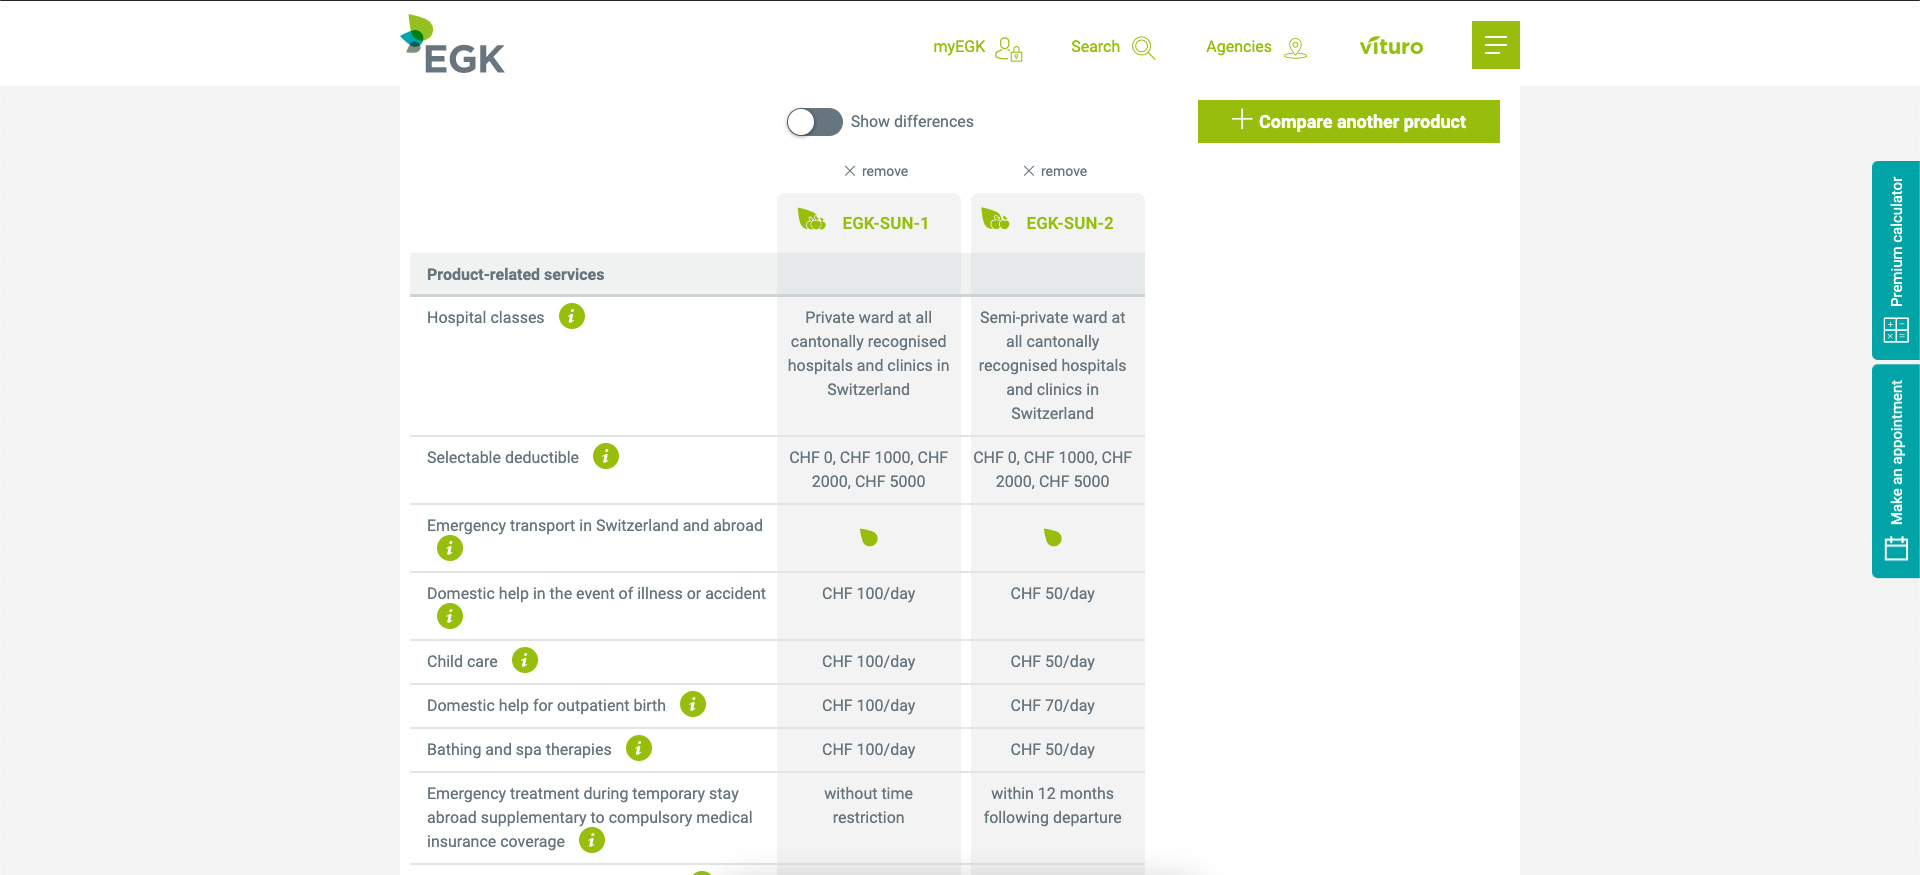Click the appointment calendar icon

pyautogui.click(x=1896, y=548)
